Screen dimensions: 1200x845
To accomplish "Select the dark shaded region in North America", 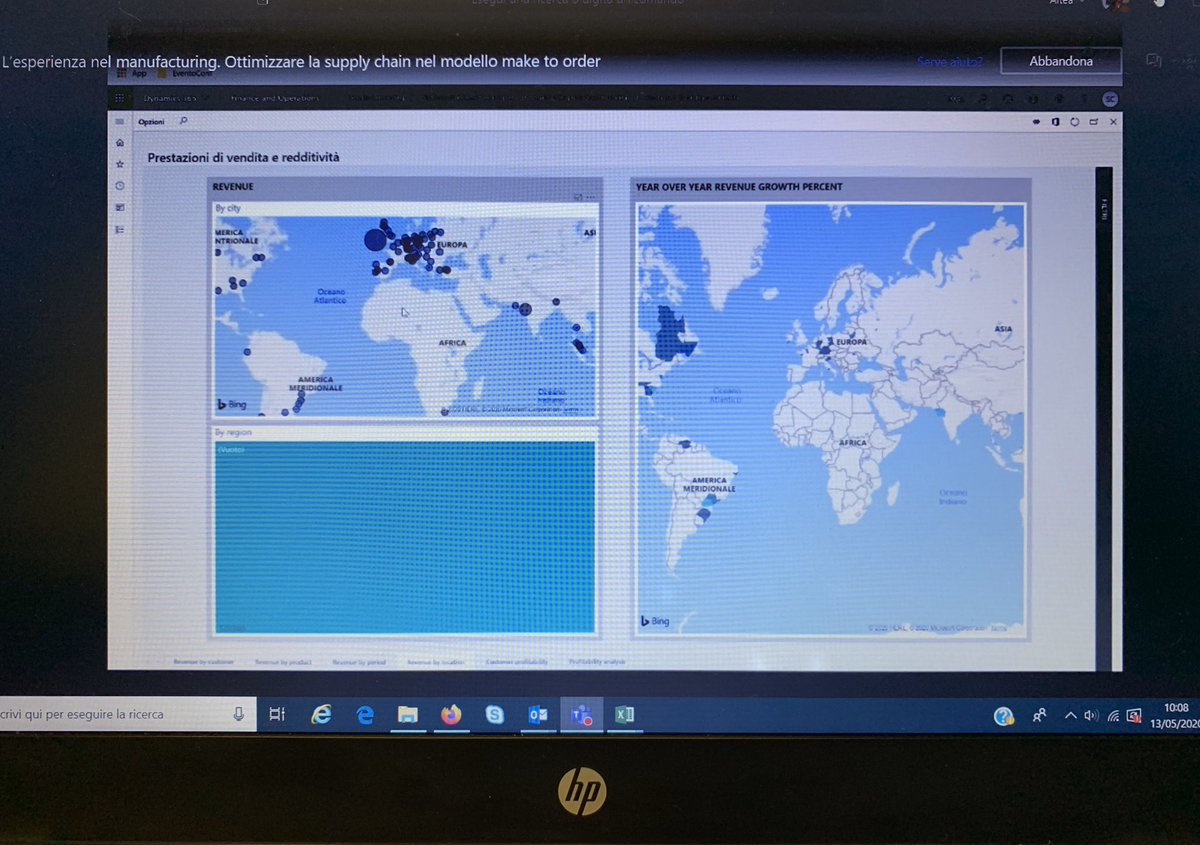I will point(673,334).
